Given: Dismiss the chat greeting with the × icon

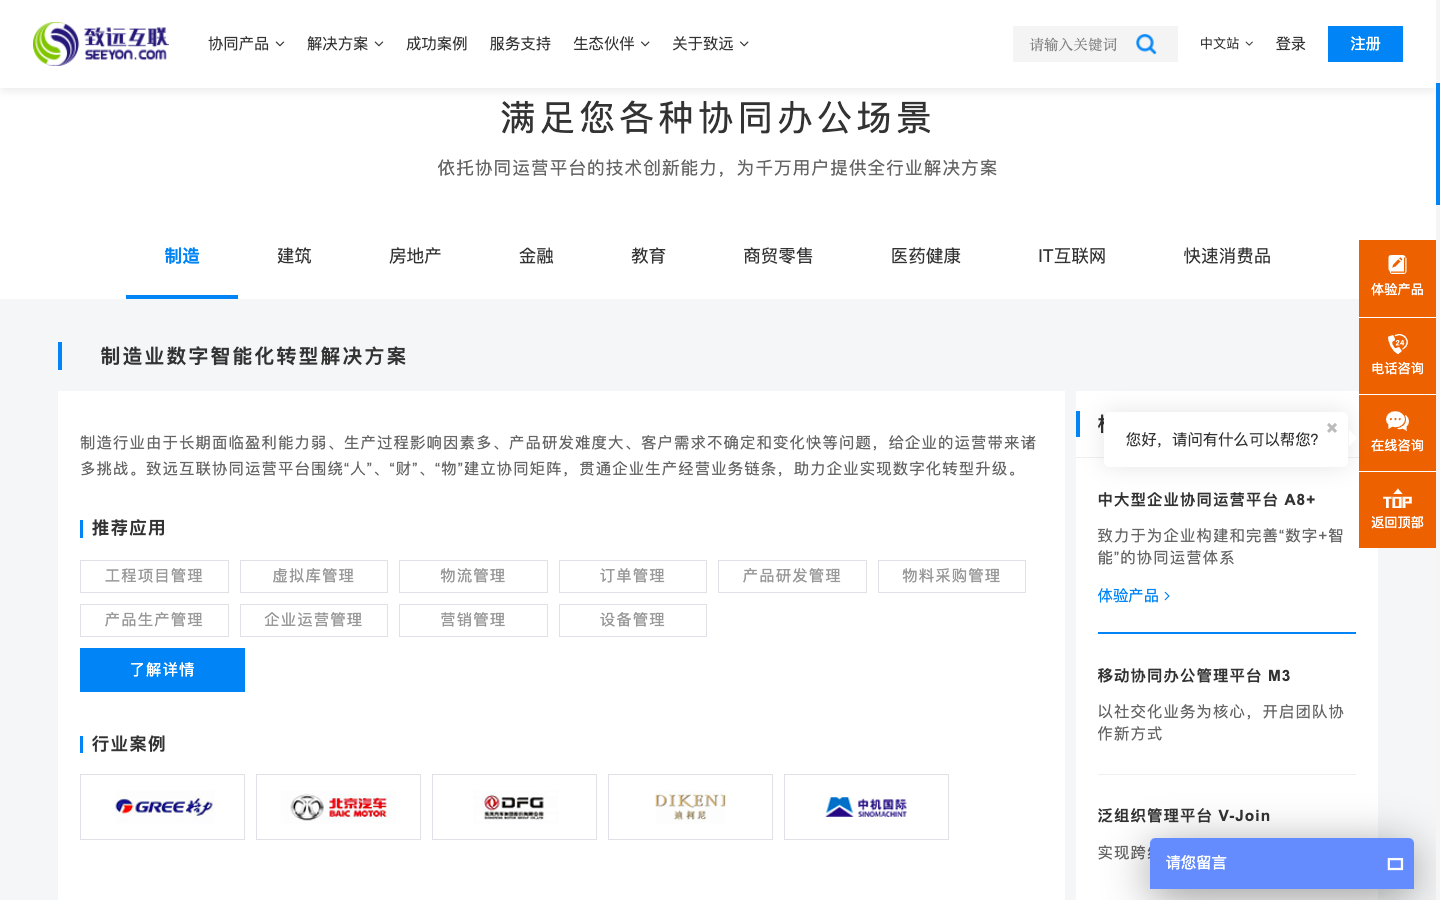Looking at the screenshot, I should 1331,427.
